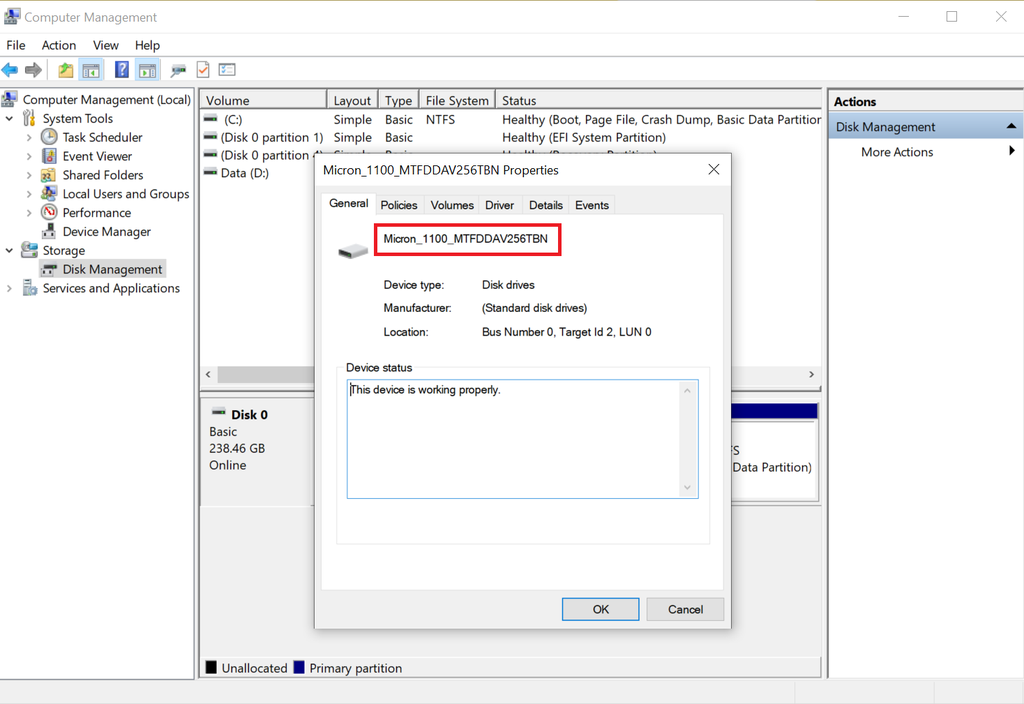The image size is (1024, 704).
Task: Click the checklist settings toolbar icon
Action: [x=227, y=69]
